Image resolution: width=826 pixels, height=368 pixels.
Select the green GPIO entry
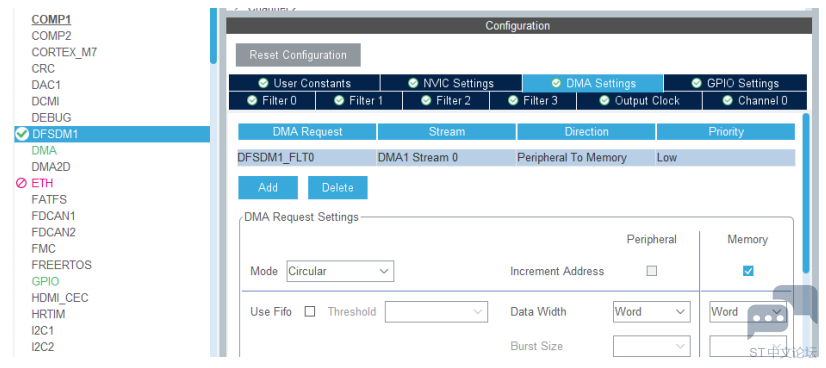45,281
